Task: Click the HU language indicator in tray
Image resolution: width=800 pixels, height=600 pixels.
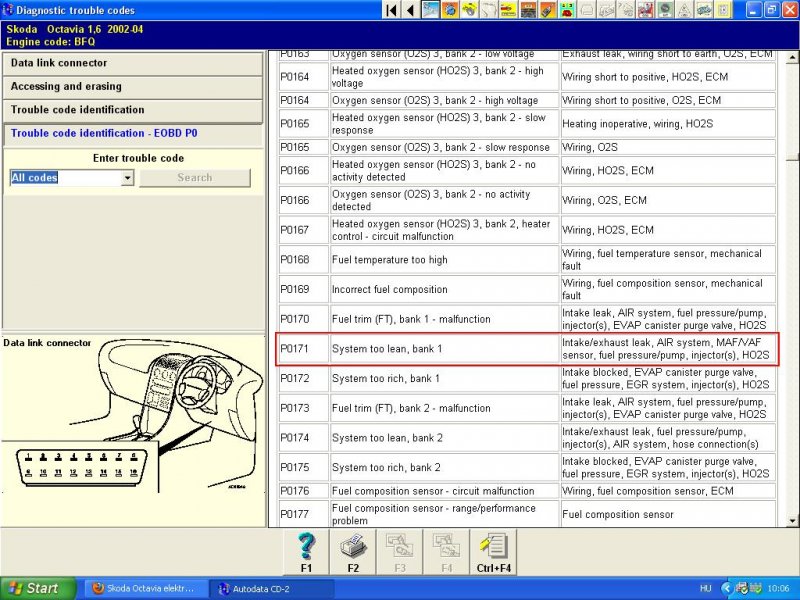Action: point(706,588)
